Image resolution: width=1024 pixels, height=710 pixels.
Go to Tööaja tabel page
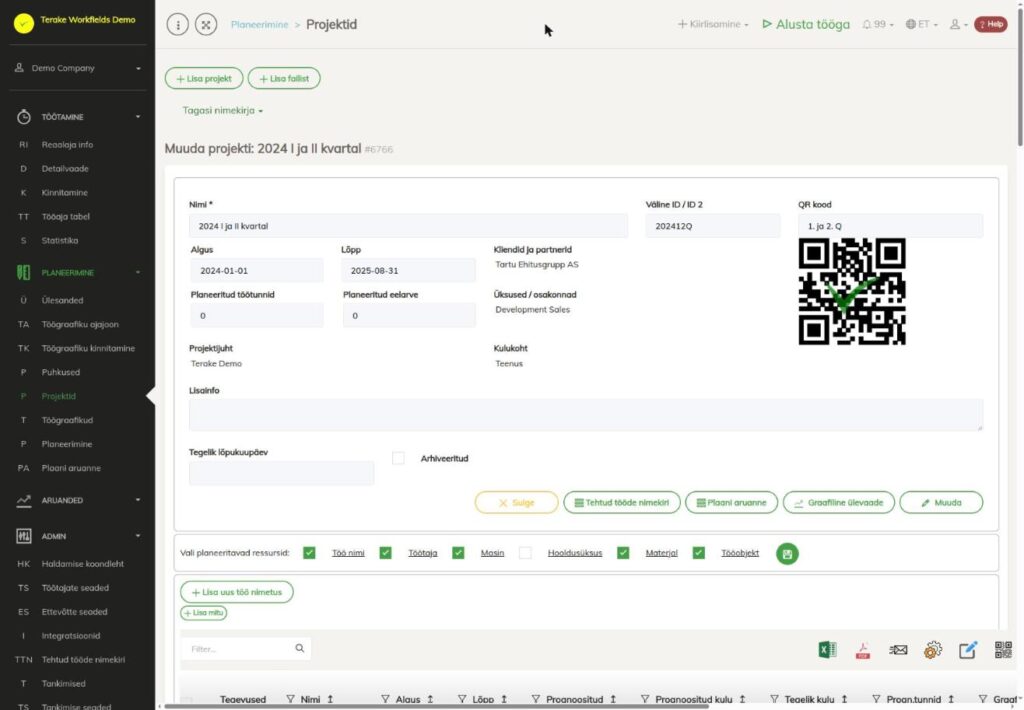point(65,217)
